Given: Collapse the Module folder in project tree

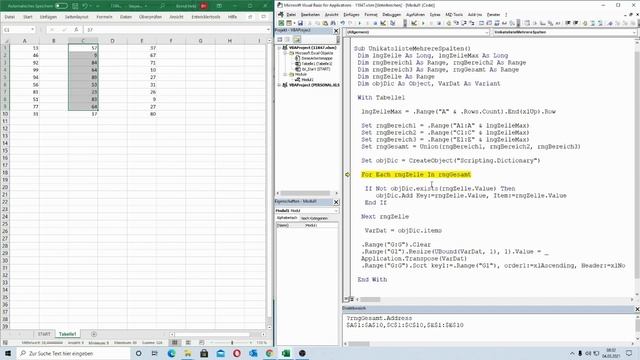Looking at the screenshot, I should point(286,74).
